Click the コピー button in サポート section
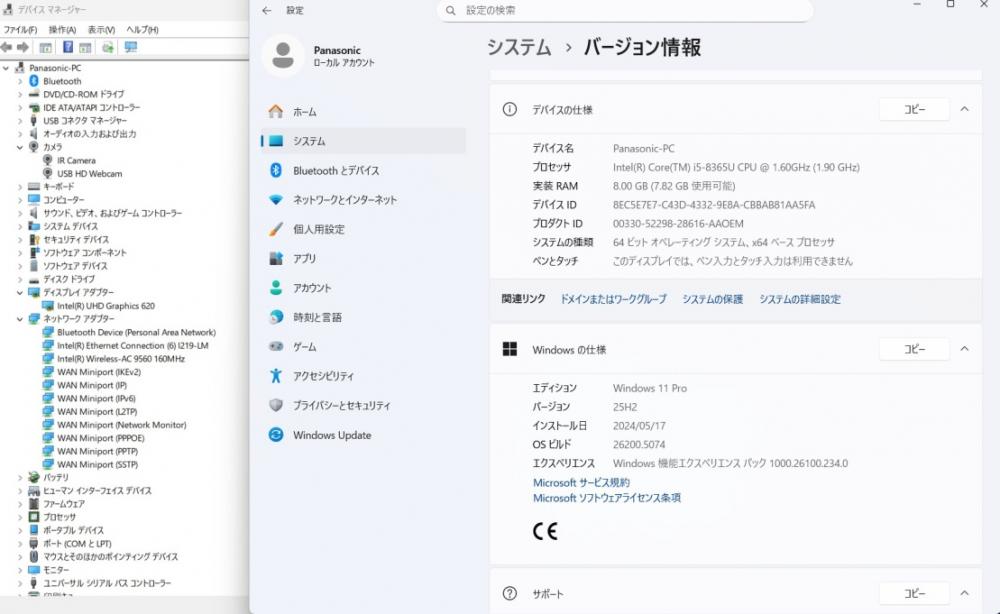 (x=914, y=593)
